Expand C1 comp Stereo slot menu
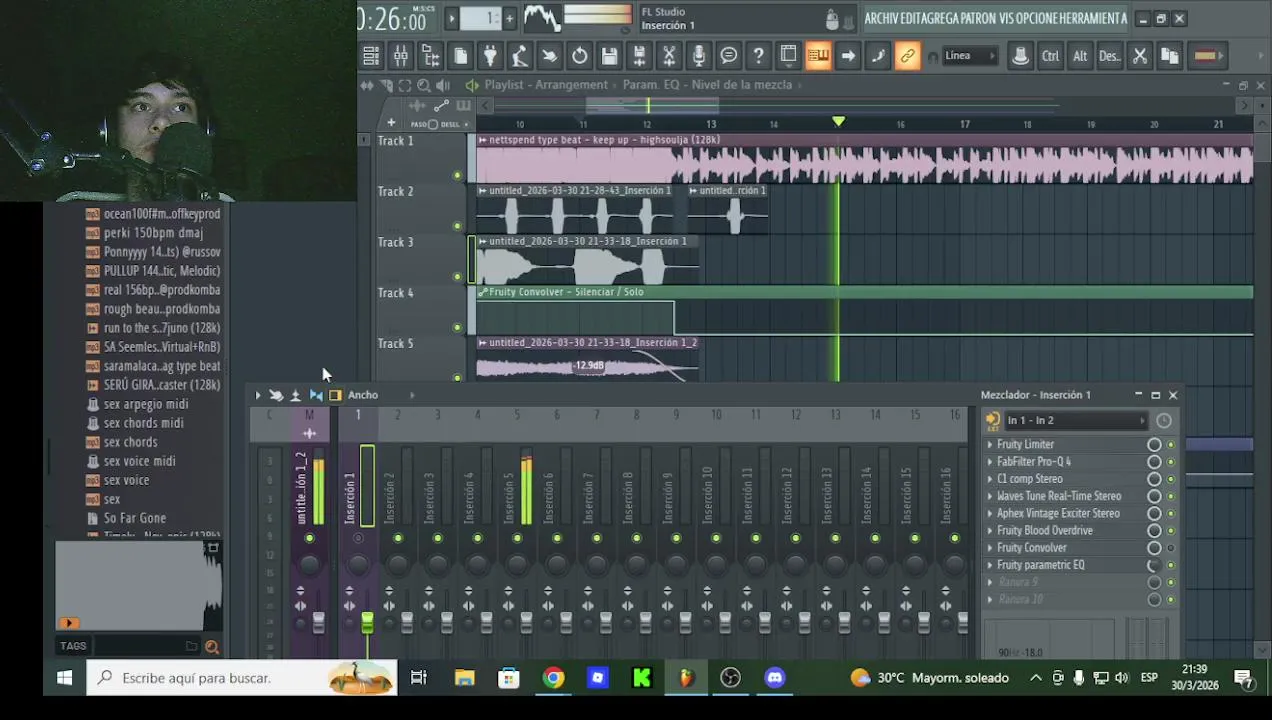Image resolution: width=1272 pixels, height=720 pixels. click(990, 479)
